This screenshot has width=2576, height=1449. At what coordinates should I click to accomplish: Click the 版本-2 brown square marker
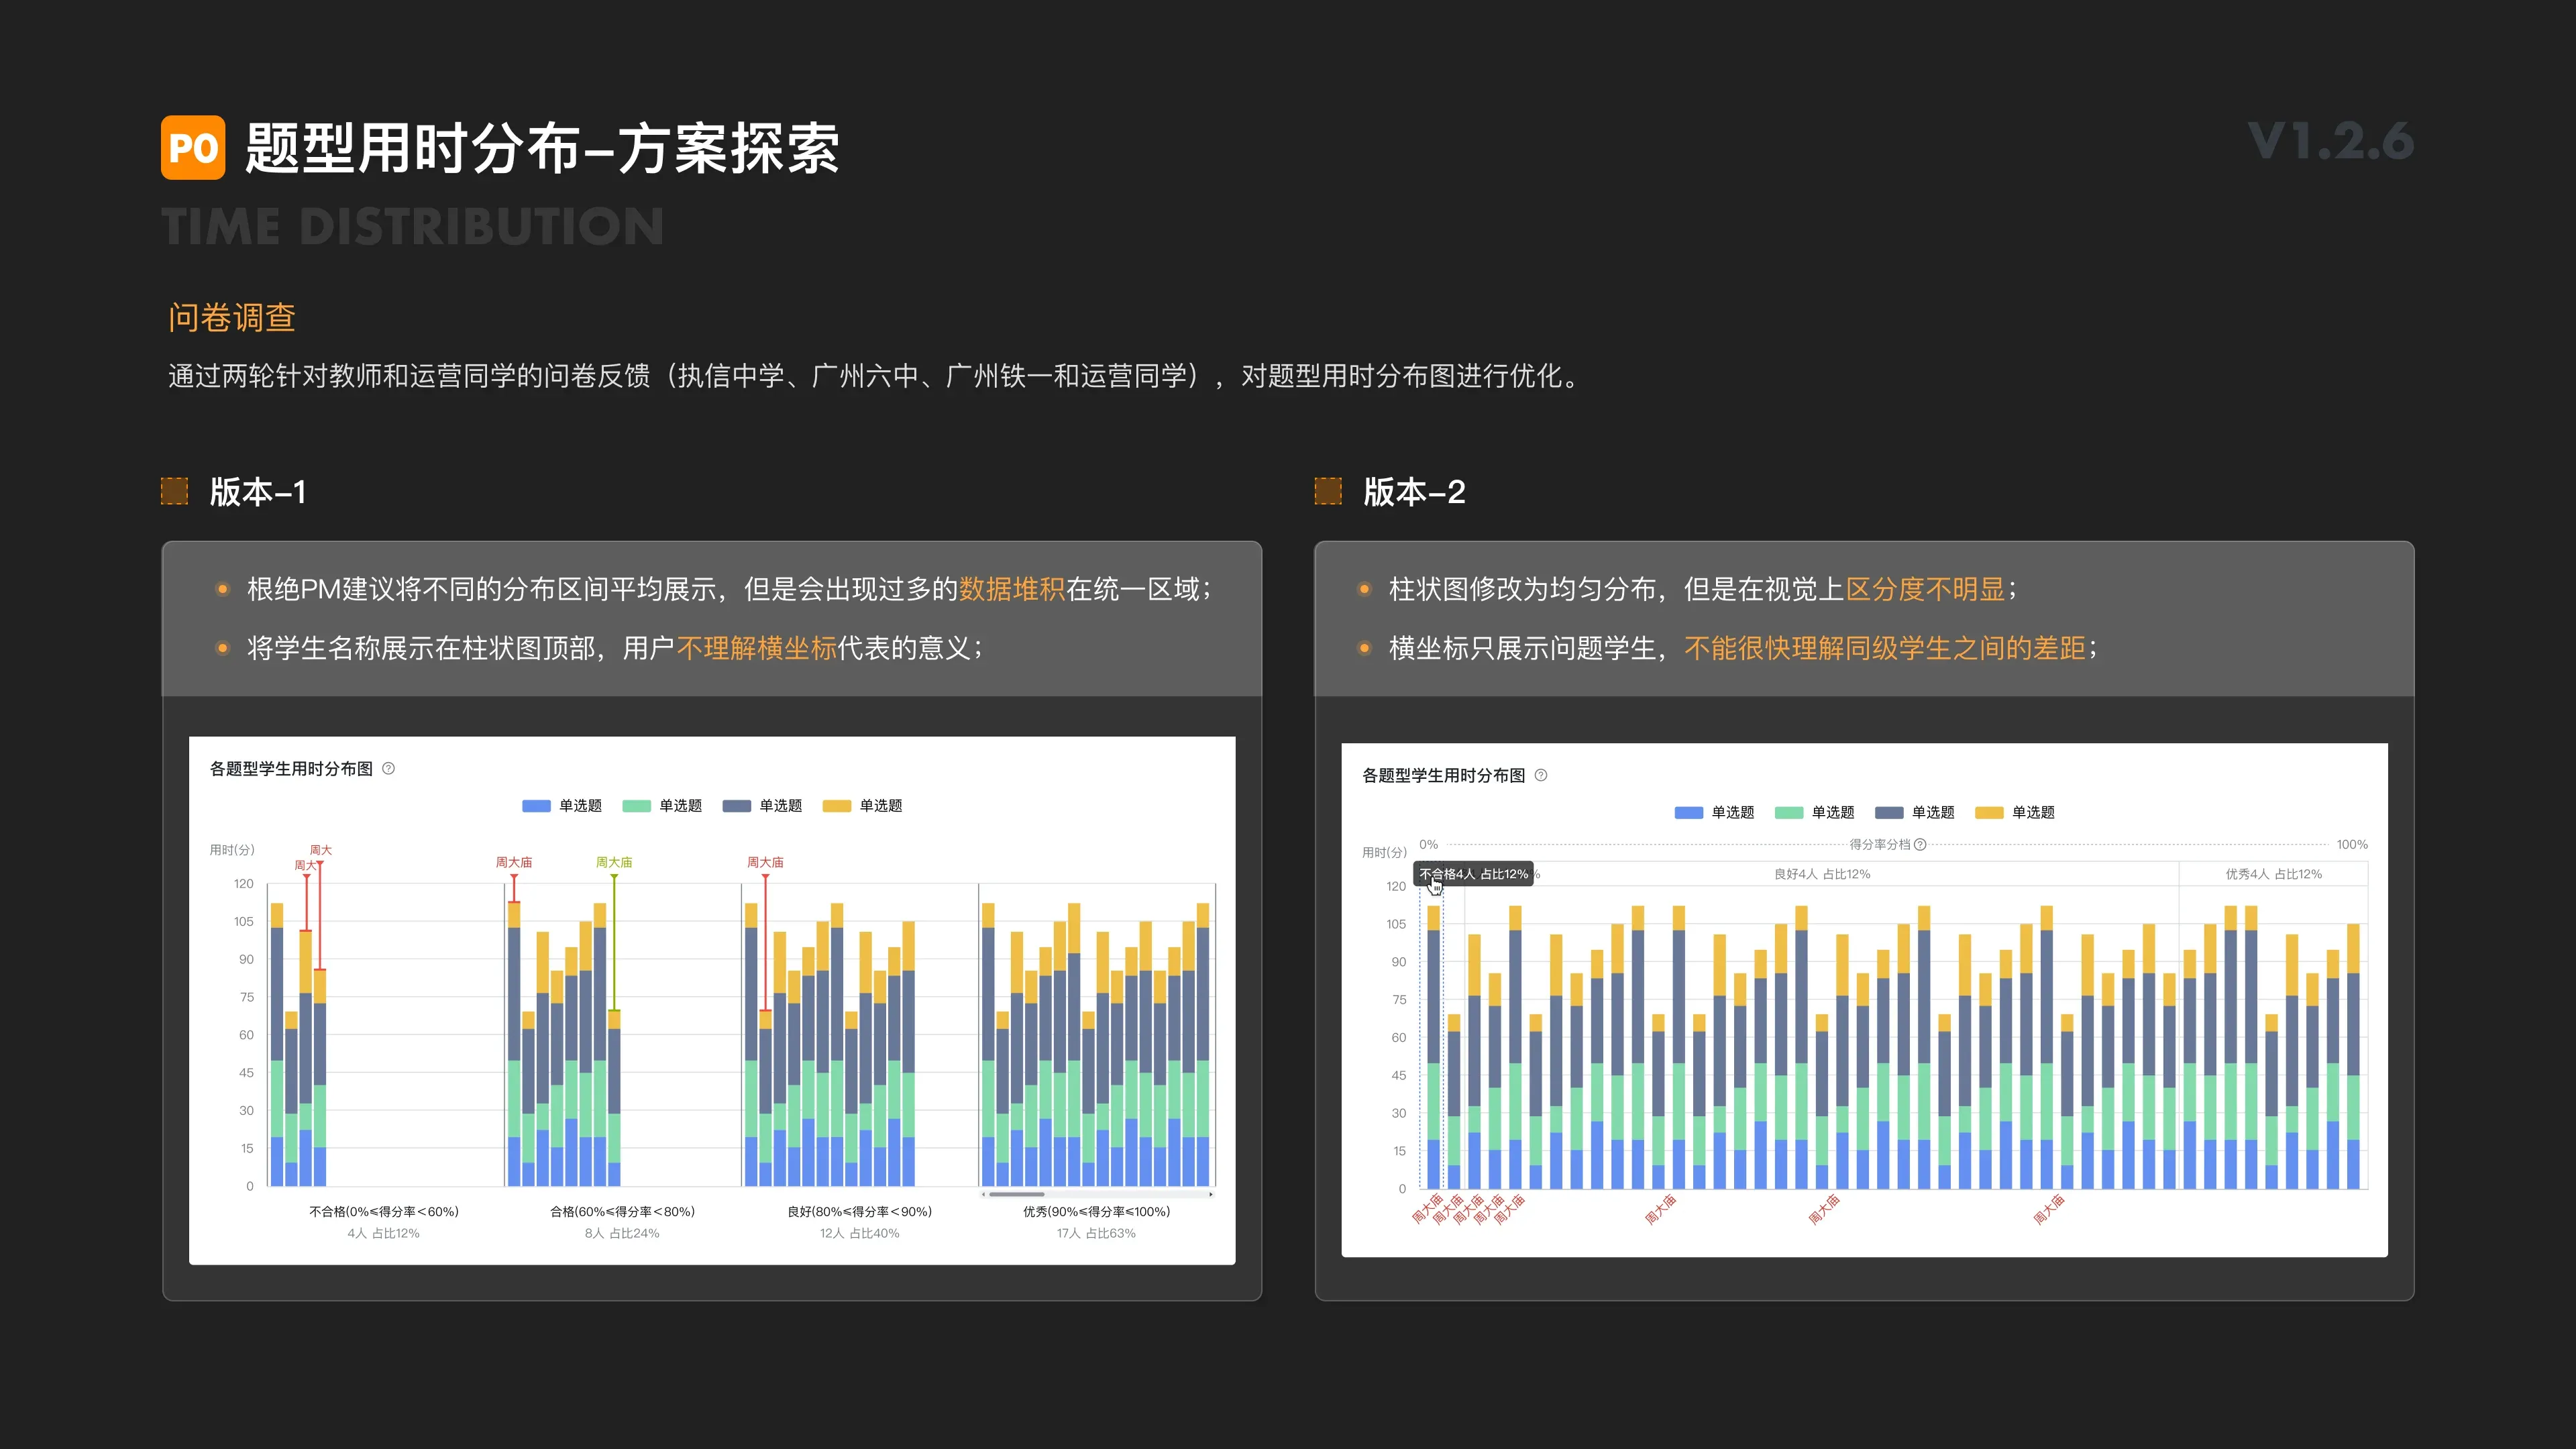coord(1328,491)
